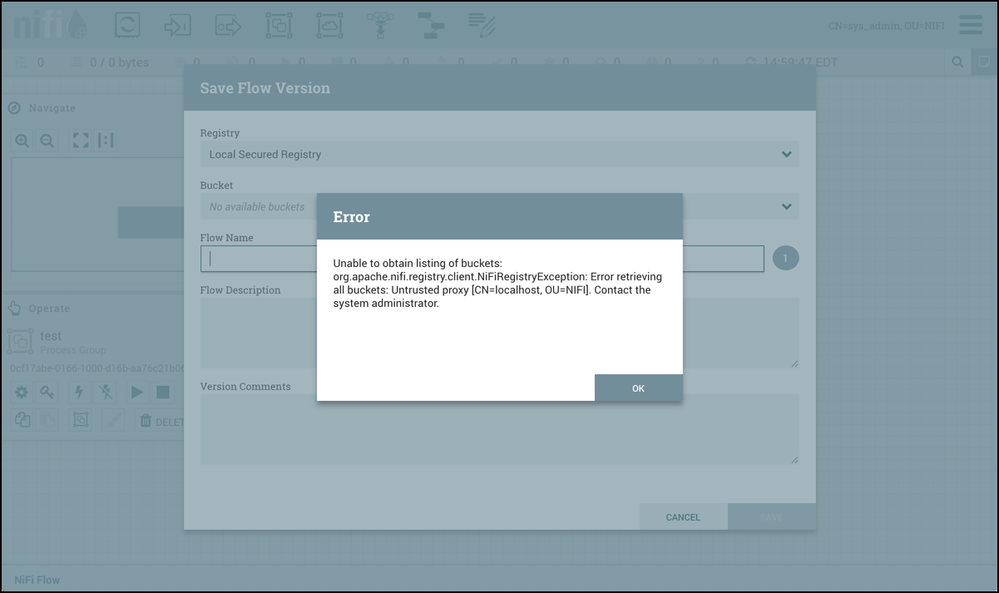
Task: Open the Registry dropdown showing Local Secured Registry
Action: (x=787, y=154)
